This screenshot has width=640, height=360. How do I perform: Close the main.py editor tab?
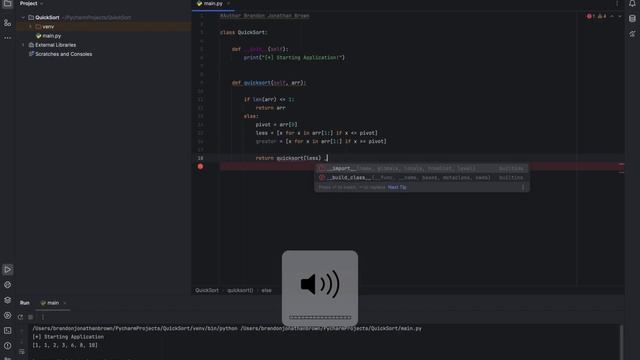click(229, 3)
